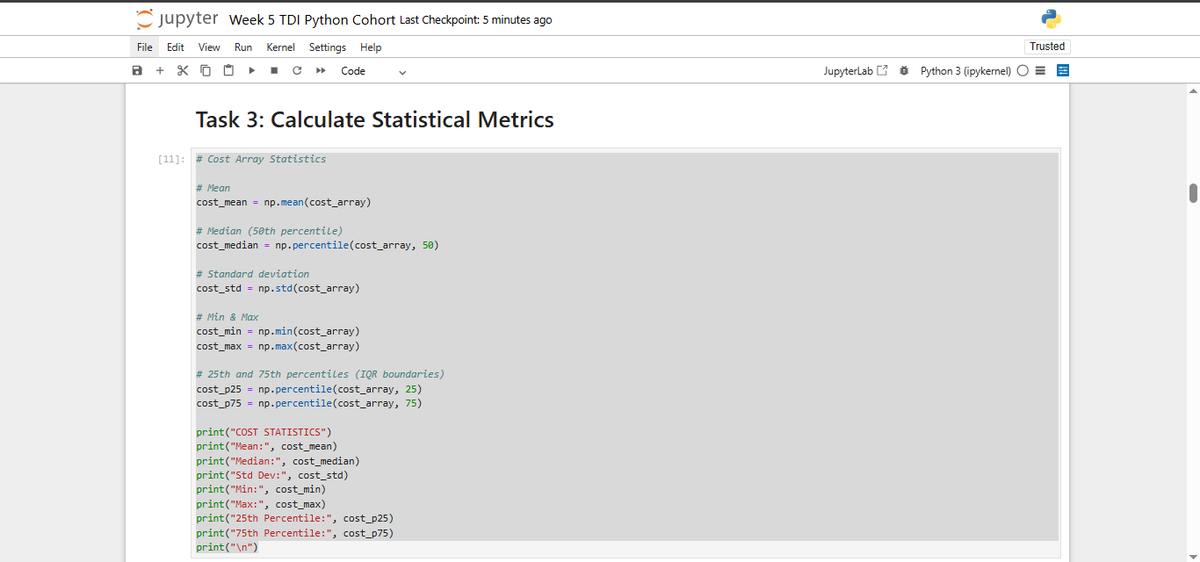Place cursor in cost_mean = np.mean line
The image size is (1200, 562).
coord(284,202)
